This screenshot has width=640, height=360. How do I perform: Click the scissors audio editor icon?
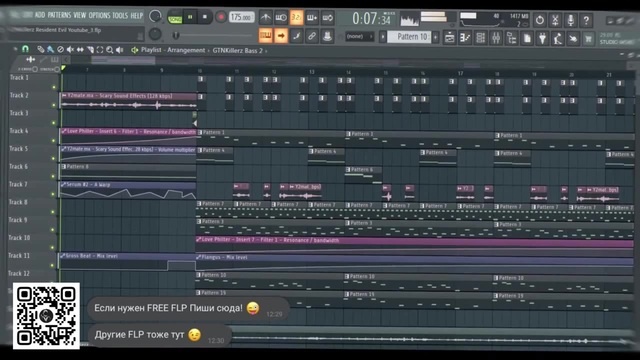pyautogui.click(x=555, y=20)
